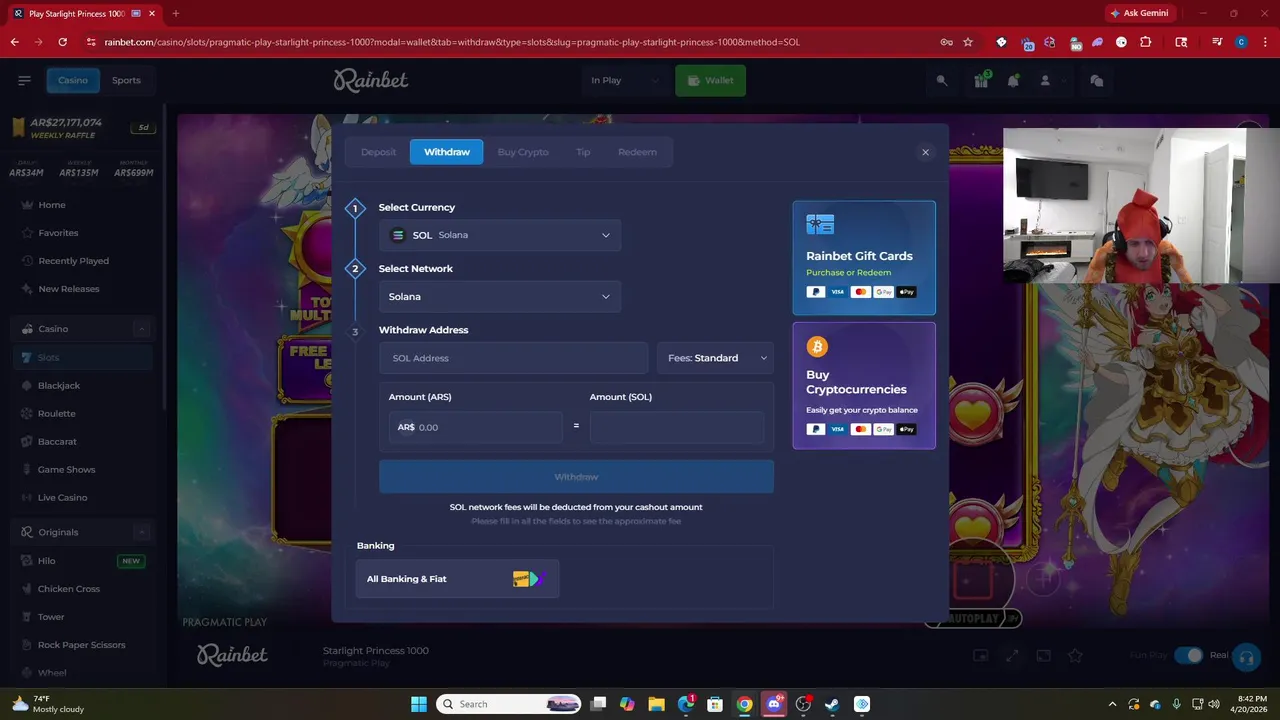Viewport: 1280px width, 720px height.
Task: Open the rewards gift icon with badge
Action: coord(981,80)
